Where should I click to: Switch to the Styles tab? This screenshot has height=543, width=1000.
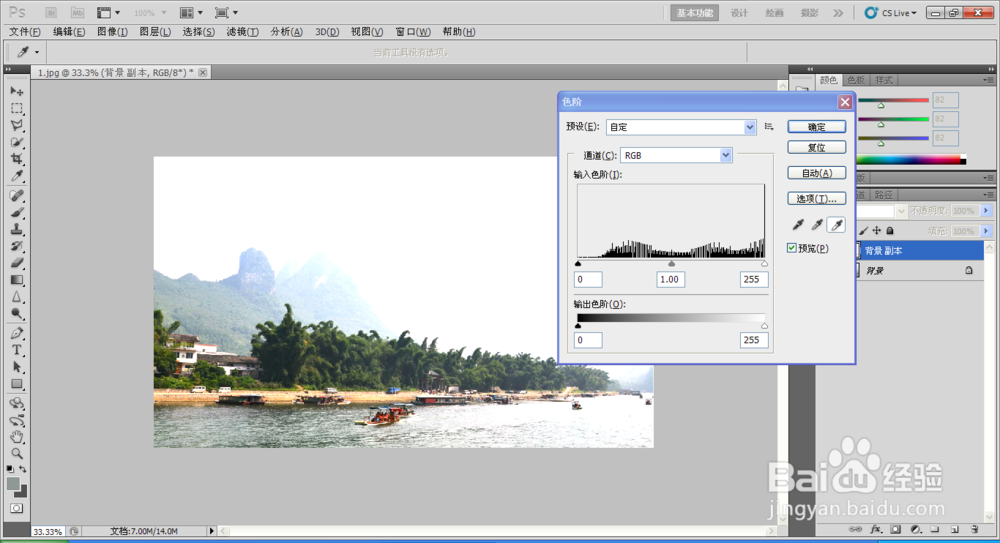tap(884, 80)
